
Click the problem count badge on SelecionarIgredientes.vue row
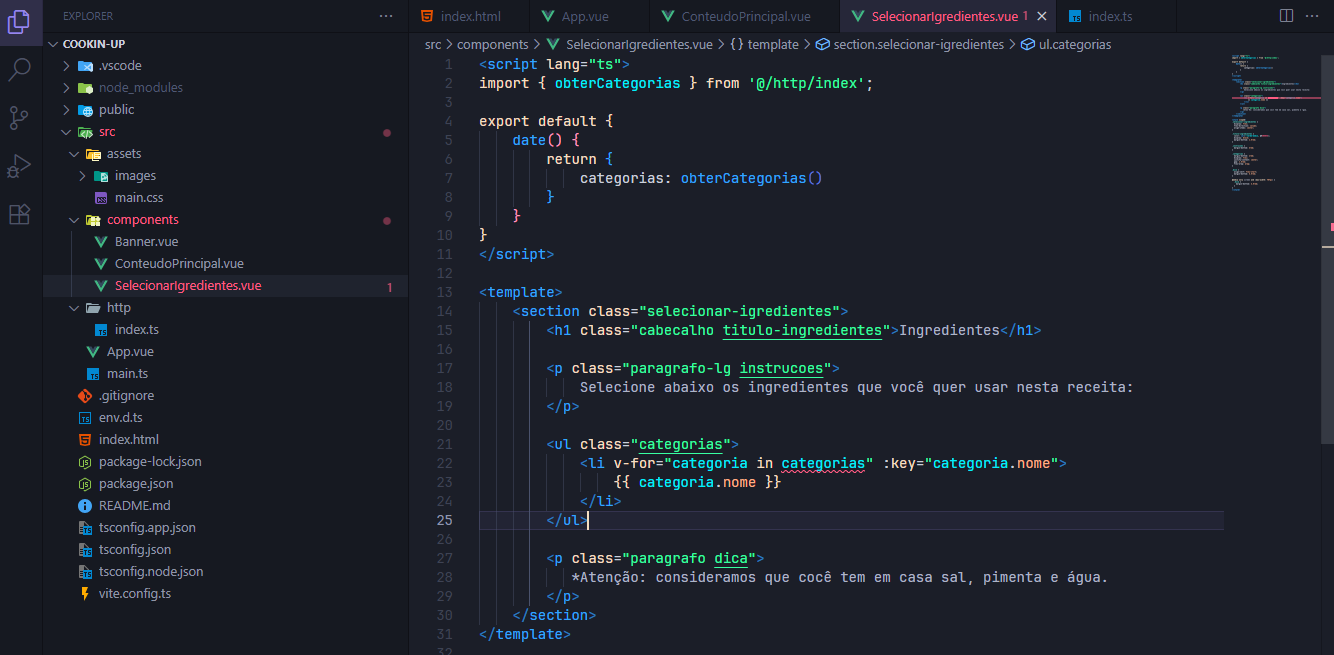point(390,287)
